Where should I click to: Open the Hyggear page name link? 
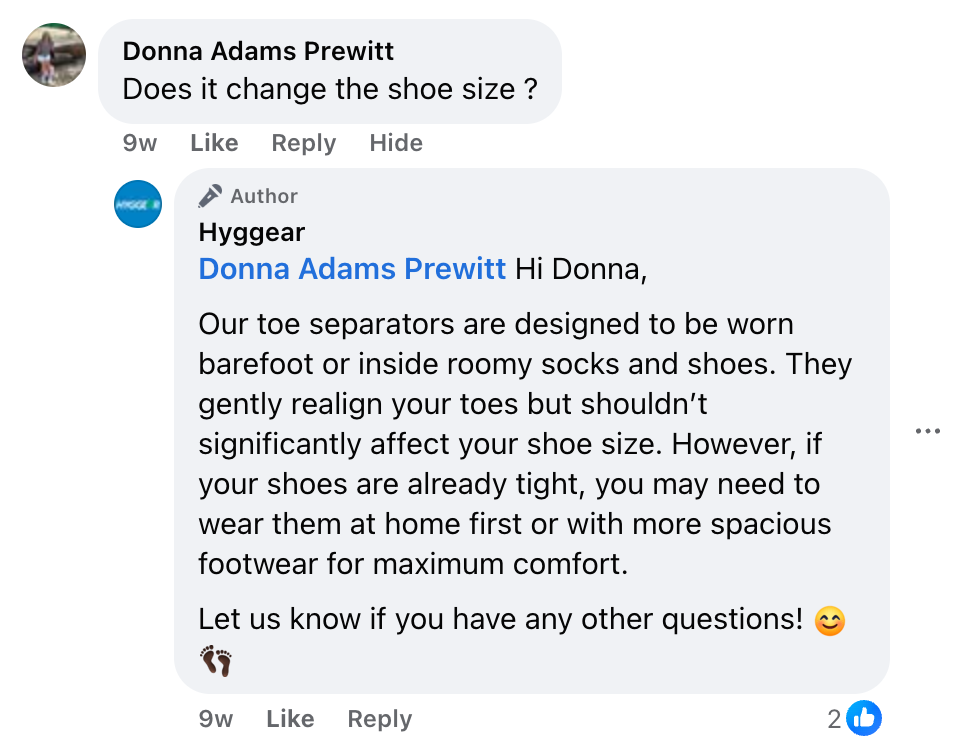[x=252, y=232]
